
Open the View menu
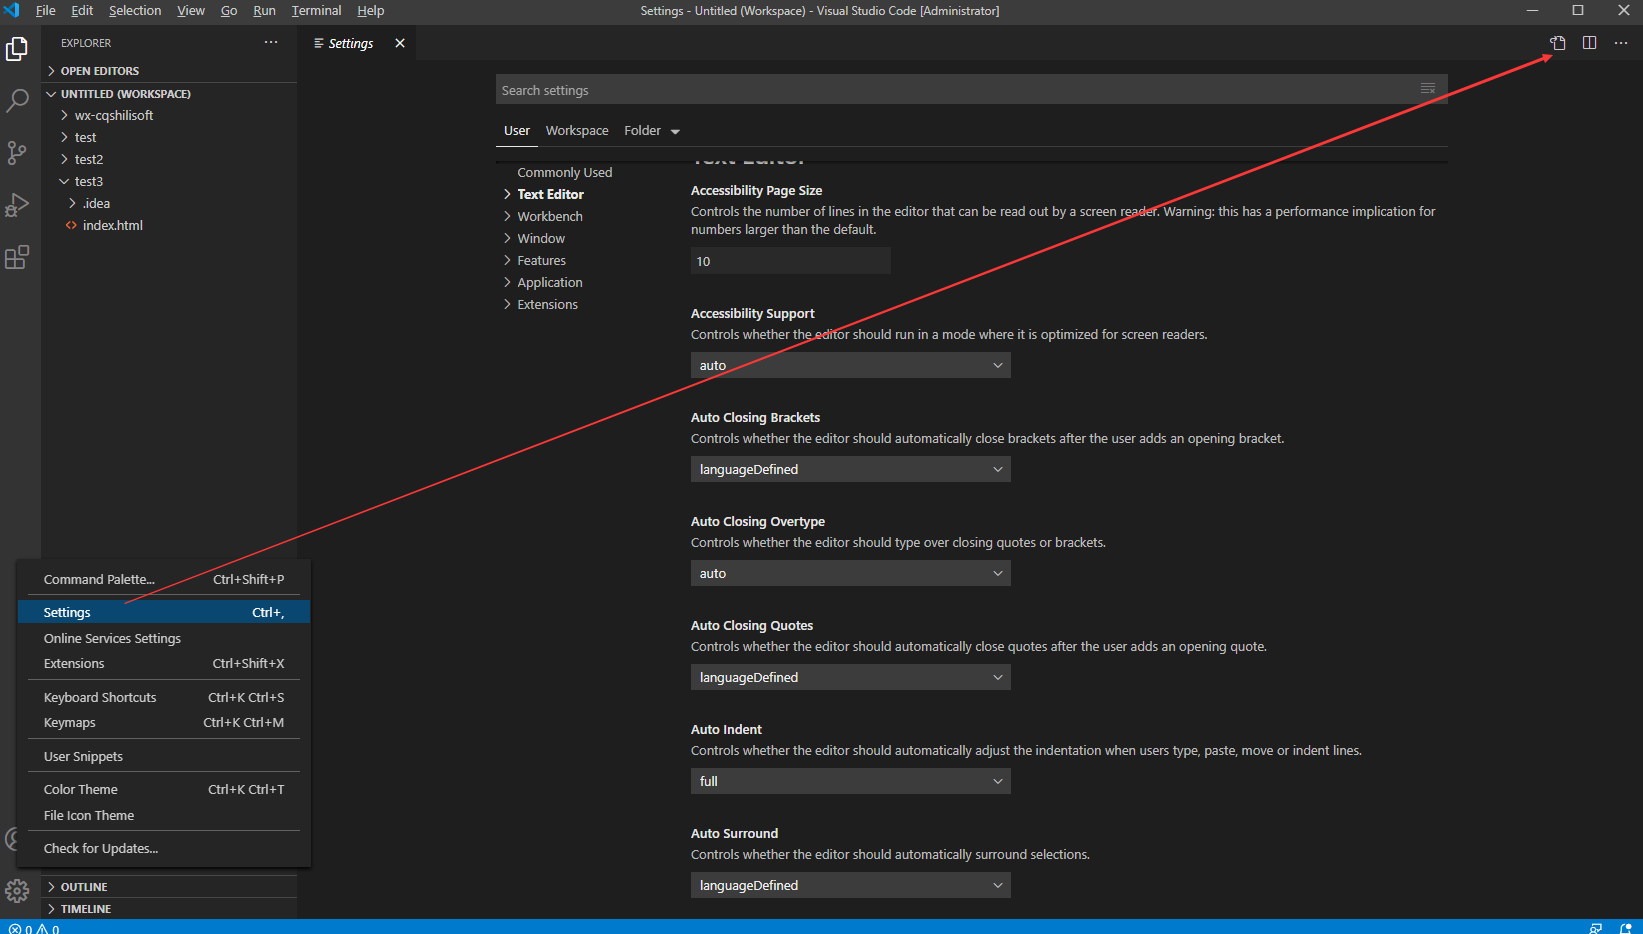[x=191, y=10]
